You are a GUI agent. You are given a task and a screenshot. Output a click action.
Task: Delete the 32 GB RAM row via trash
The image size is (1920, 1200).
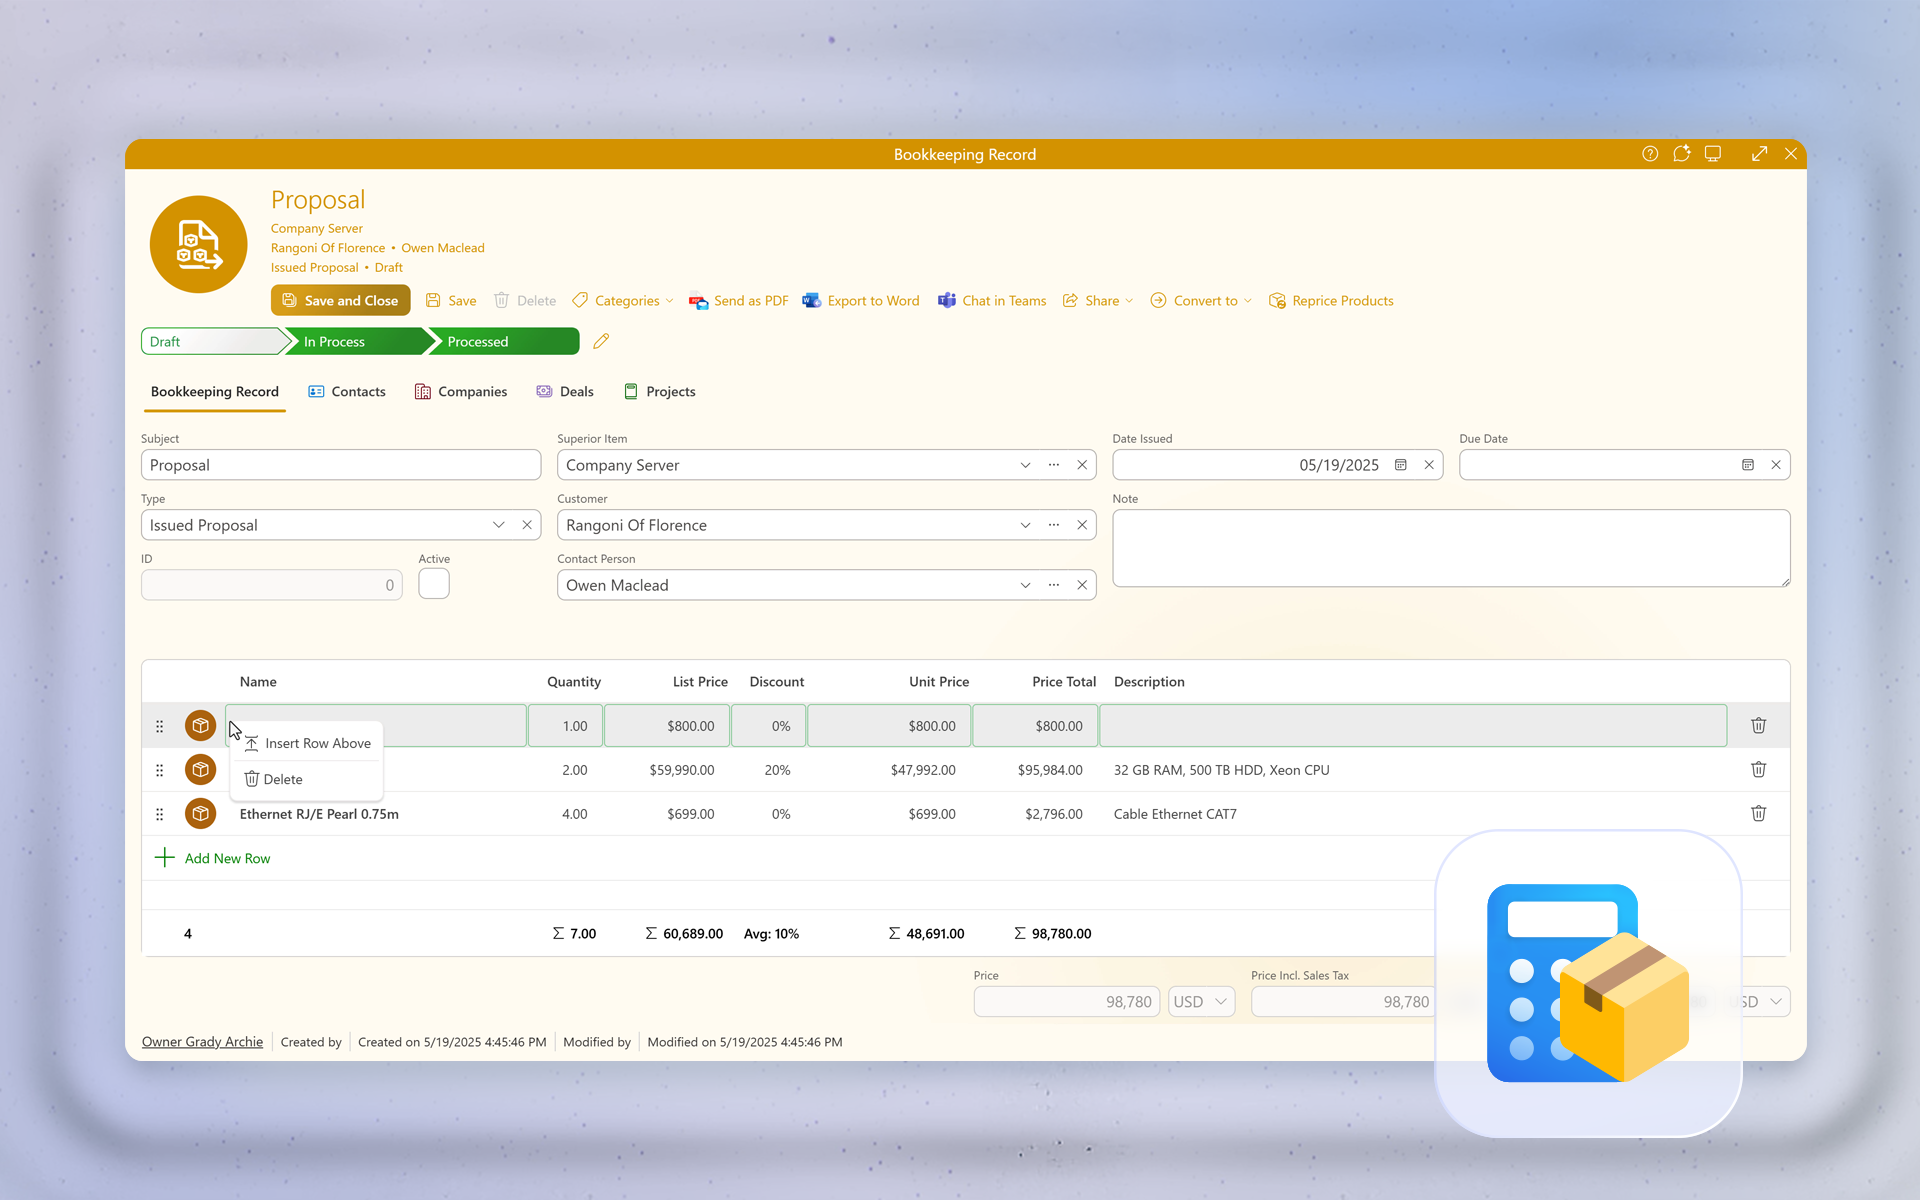[x=1758, y=770]
